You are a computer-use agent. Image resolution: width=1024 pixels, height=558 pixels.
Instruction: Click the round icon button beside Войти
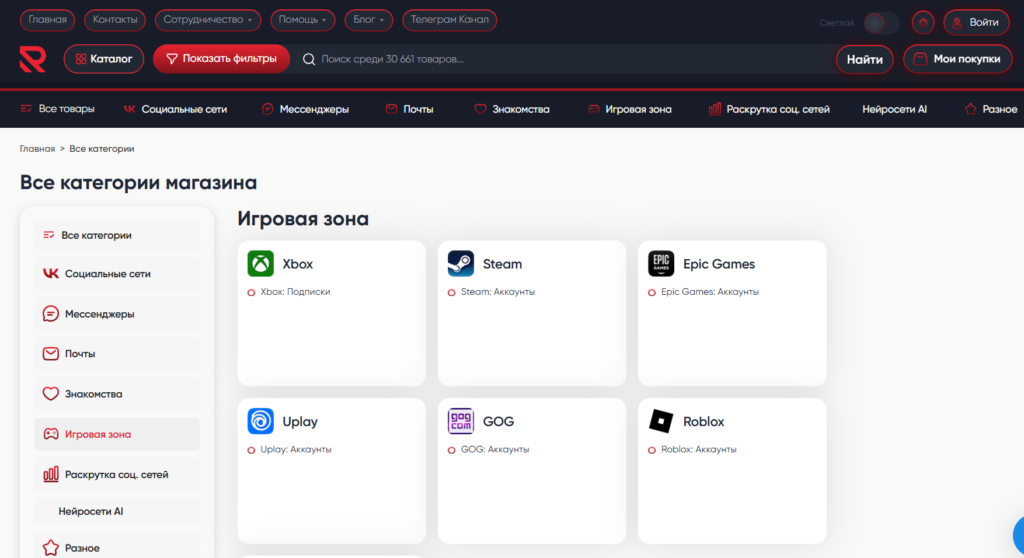tap(923, 23)
